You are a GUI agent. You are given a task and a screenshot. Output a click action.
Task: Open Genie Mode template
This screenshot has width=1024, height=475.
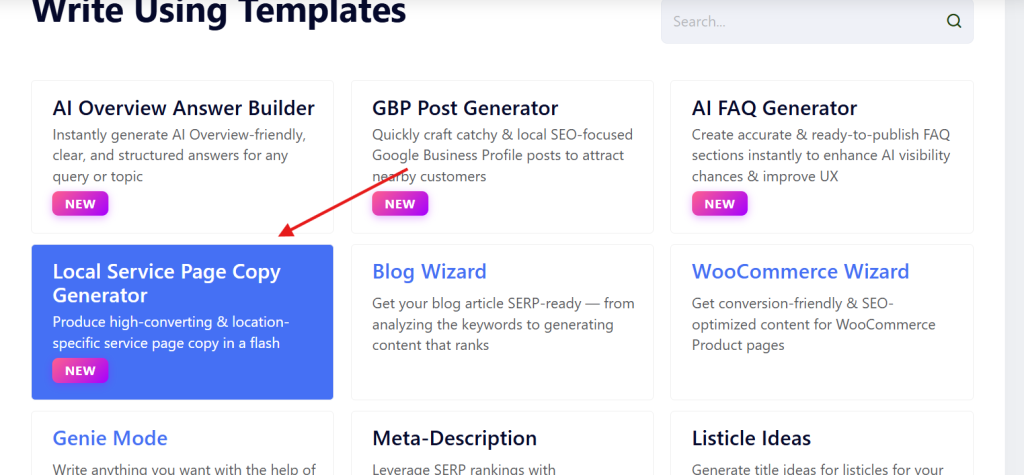110,438
